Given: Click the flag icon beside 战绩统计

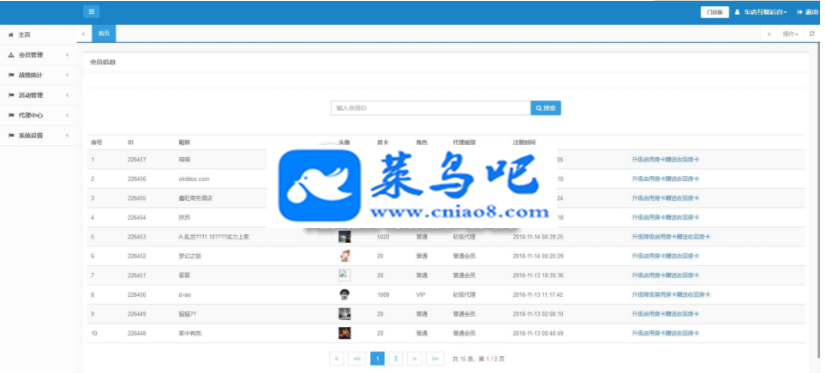Looking at the screenshot, I should coord(11,75).
